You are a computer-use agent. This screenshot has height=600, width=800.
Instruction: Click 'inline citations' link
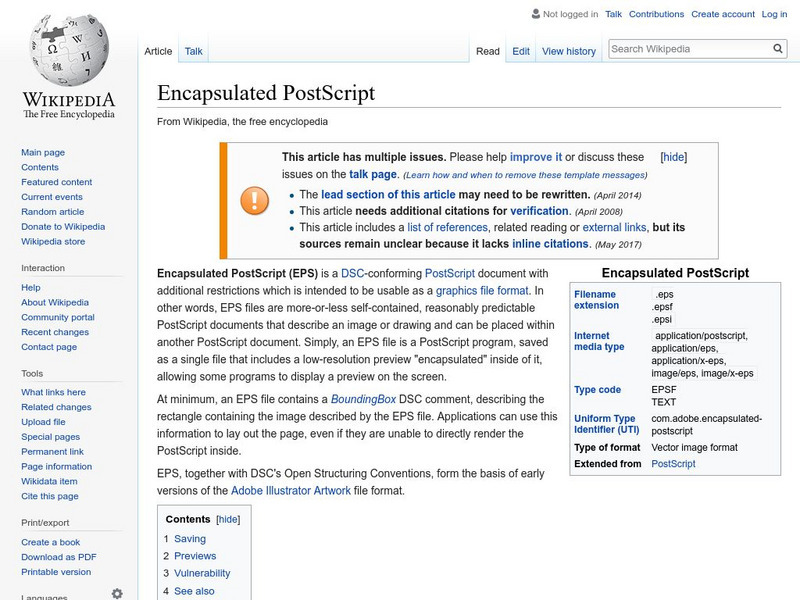coord(550,243)
